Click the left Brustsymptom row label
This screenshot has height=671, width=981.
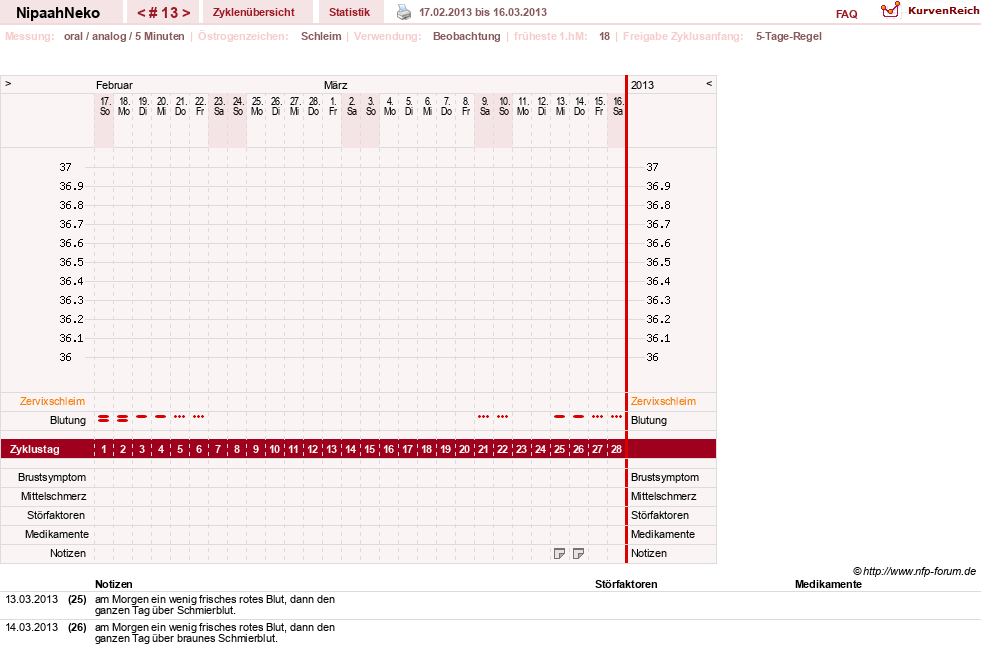tap(52, 477)
